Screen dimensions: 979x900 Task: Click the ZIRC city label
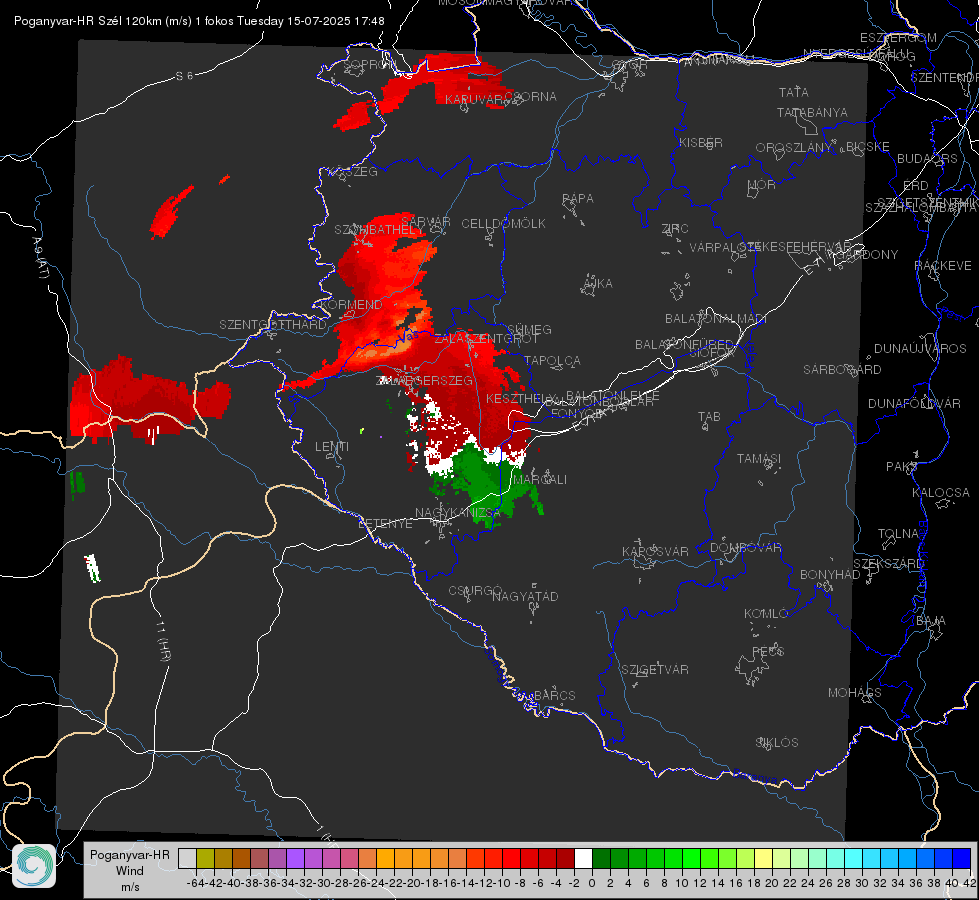675,229
